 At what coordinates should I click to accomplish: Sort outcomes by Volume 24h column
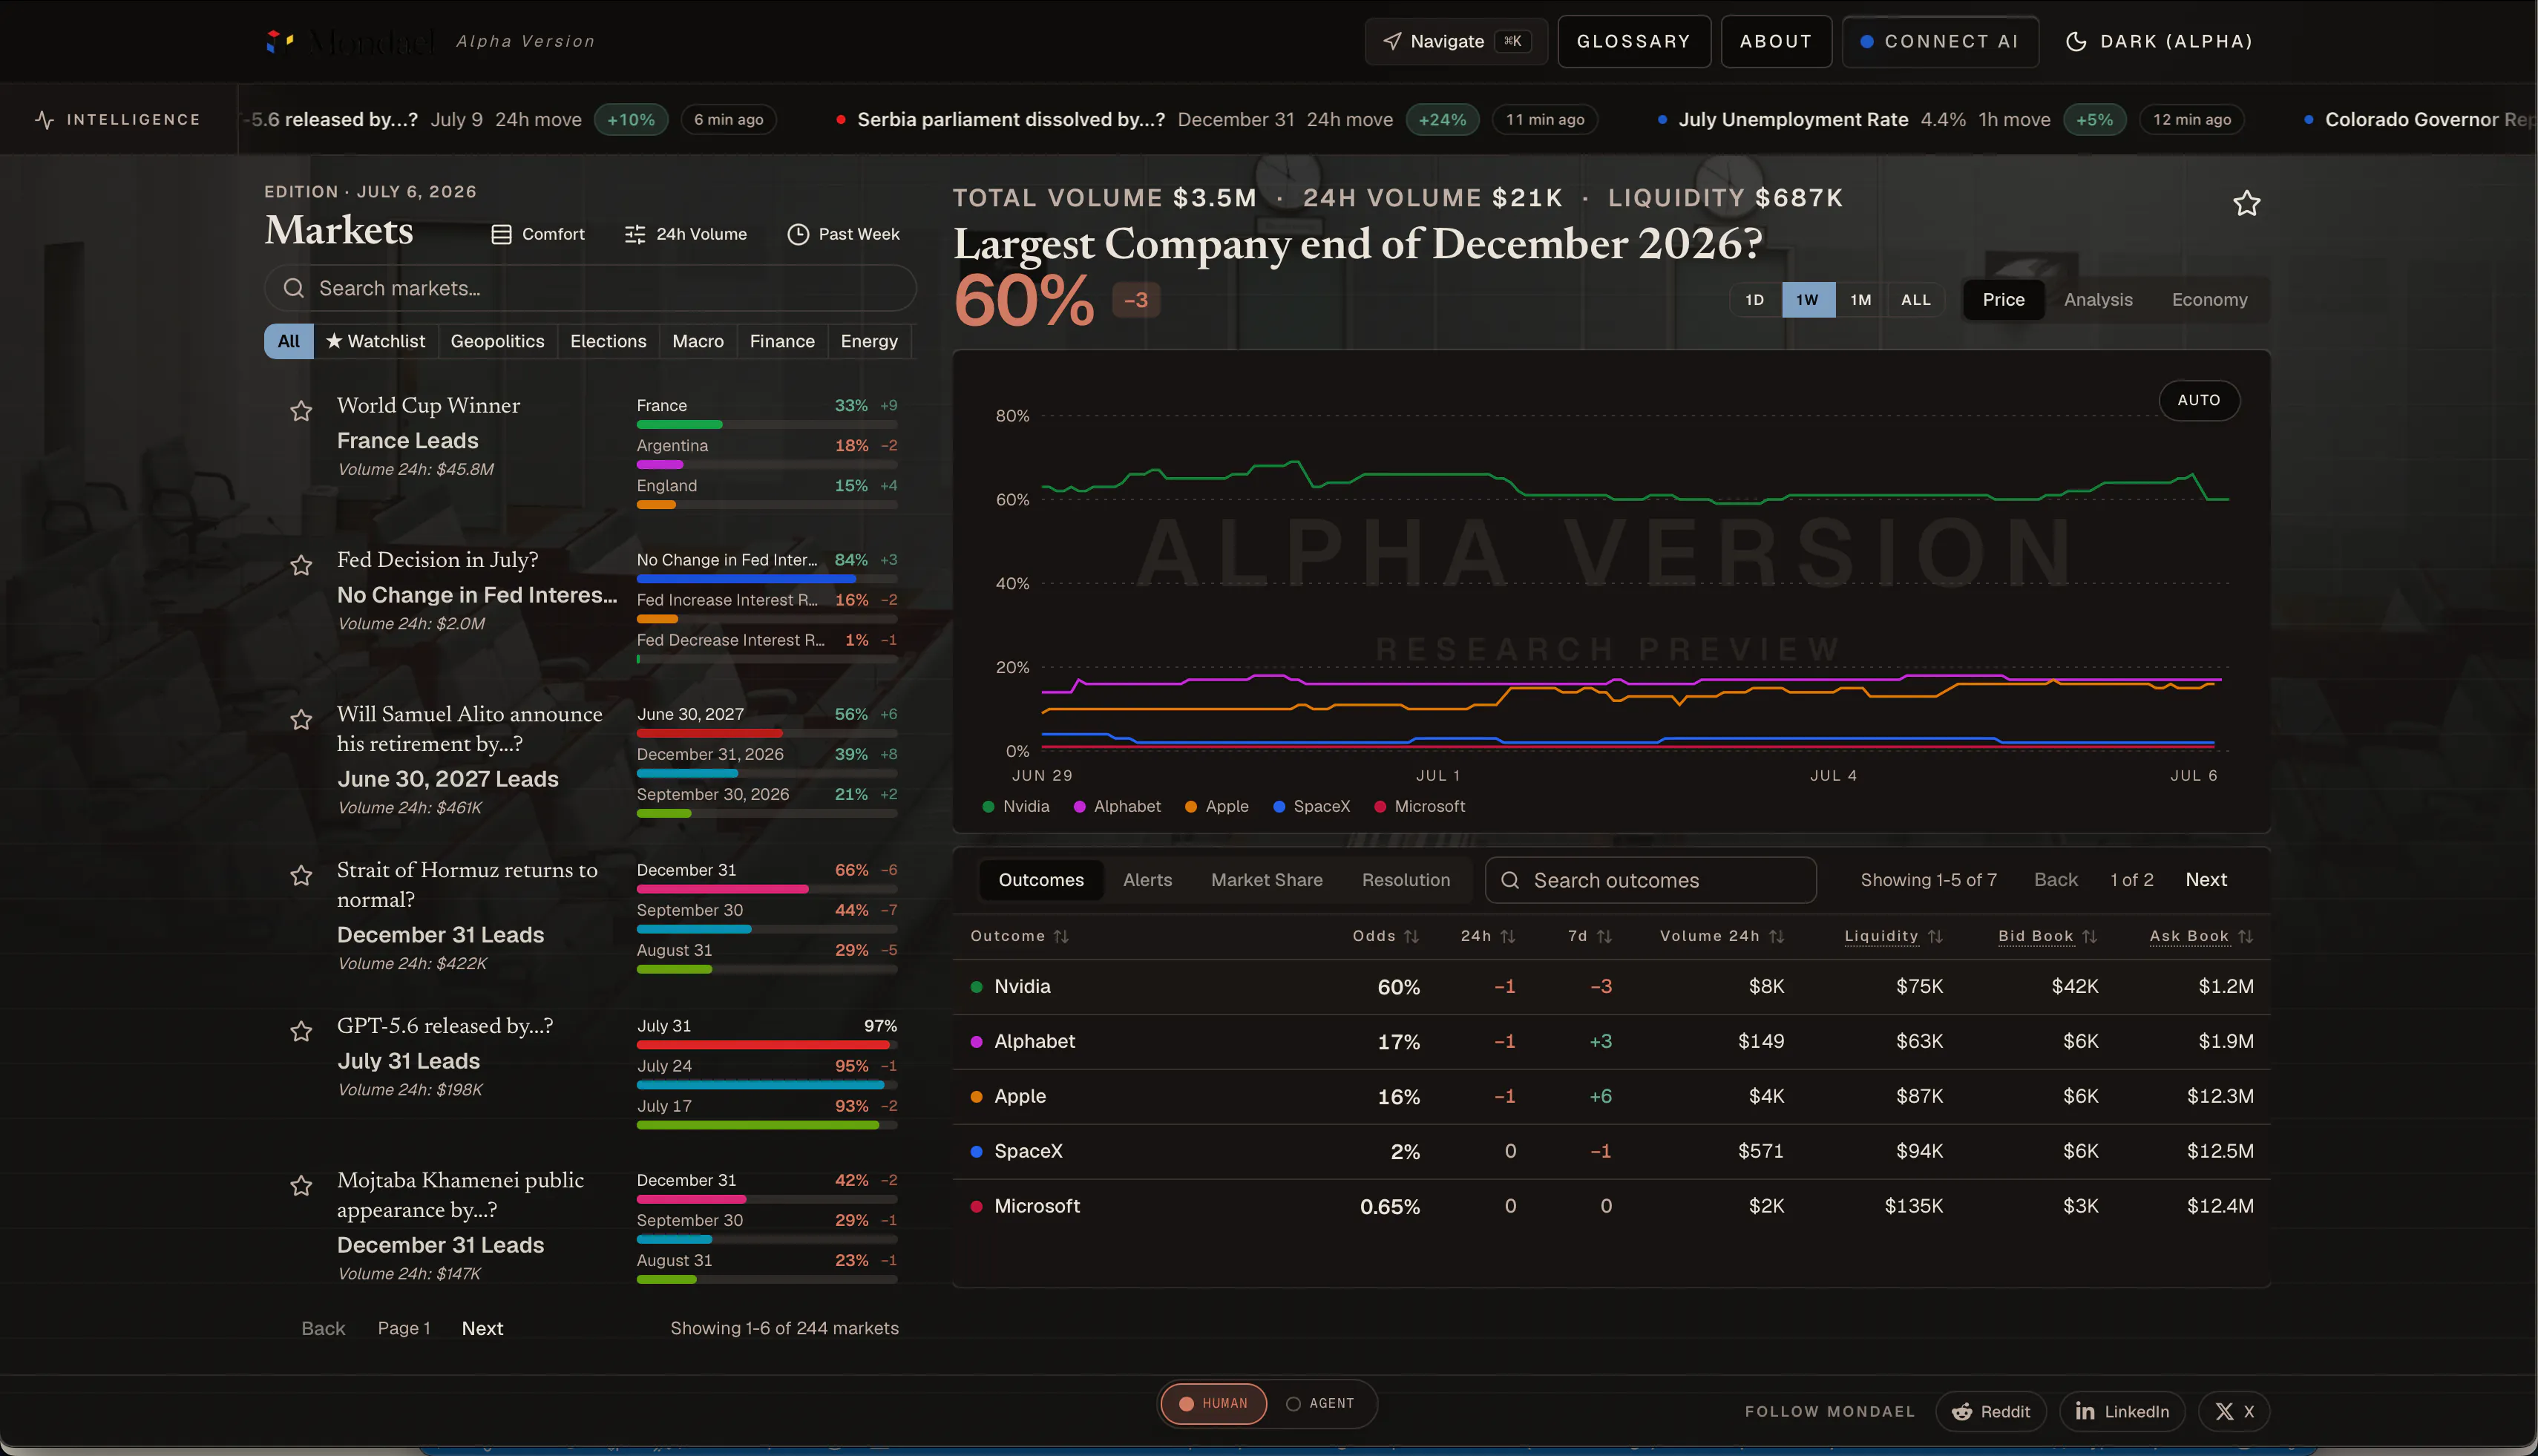pos(1722,936)
